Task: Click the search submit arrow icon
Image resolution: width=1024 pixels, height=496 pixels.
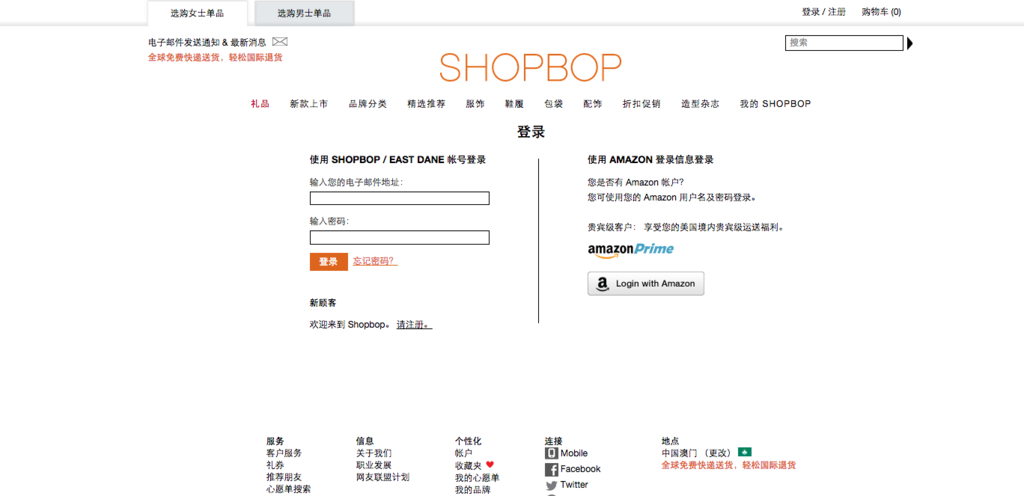Action: pyautogui.click(x=910, y=43)
